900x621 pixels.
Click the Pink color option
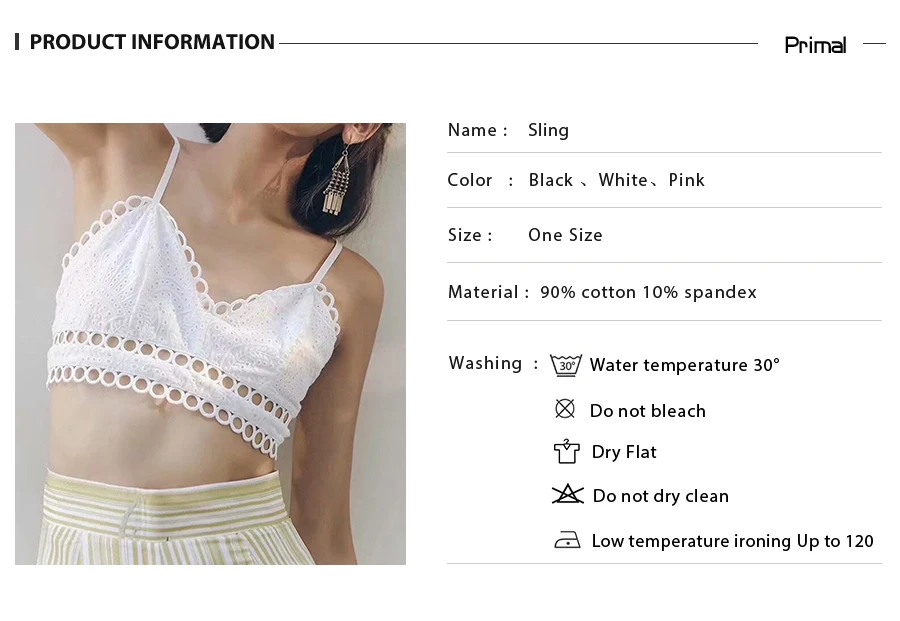pyautogui.click(x=686, y=180)
